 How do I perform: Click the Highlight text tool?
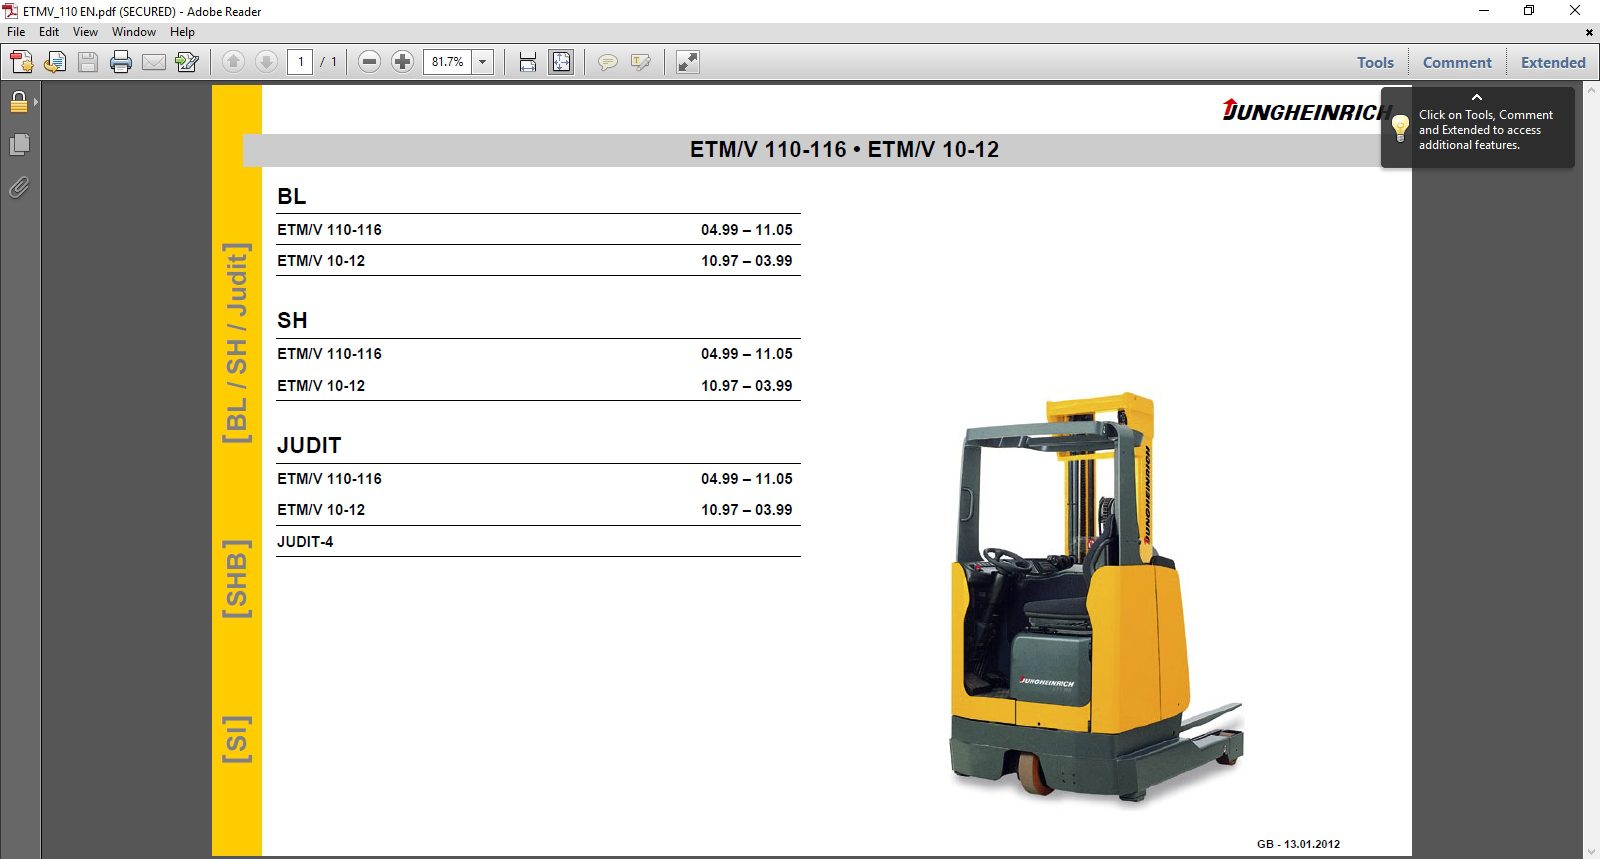click(x=641, y=62)
